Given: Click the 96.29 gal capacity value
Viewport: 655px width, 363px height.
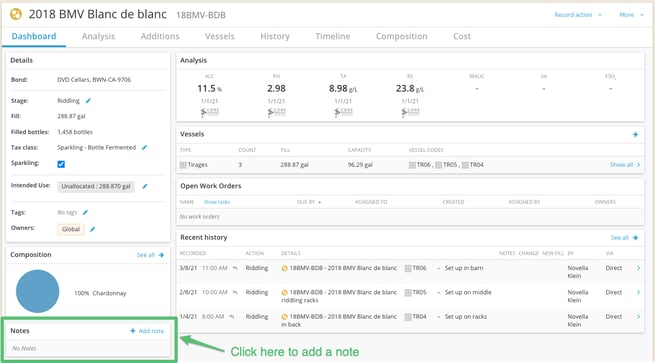Looking at the screenshot, I should click(x=360, y=165).
